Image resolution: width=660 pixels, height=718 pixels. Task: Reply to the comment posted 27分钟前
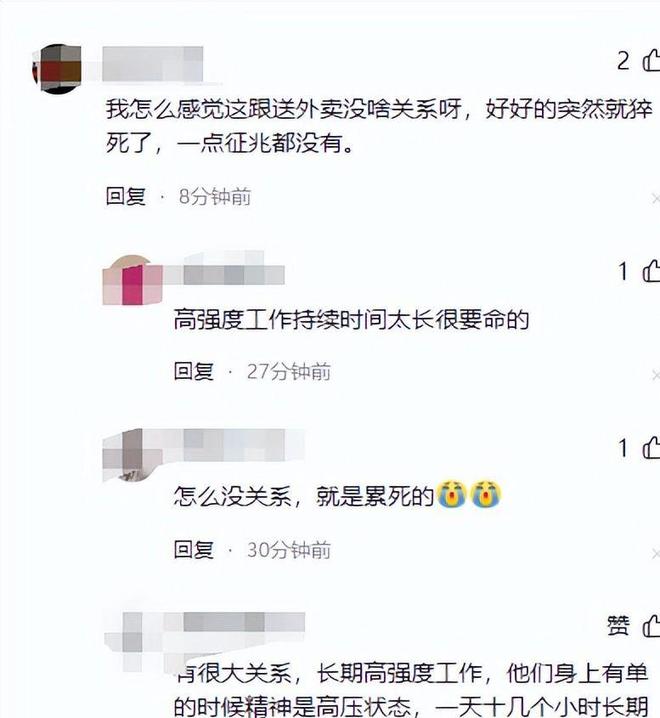click(194, 371)
